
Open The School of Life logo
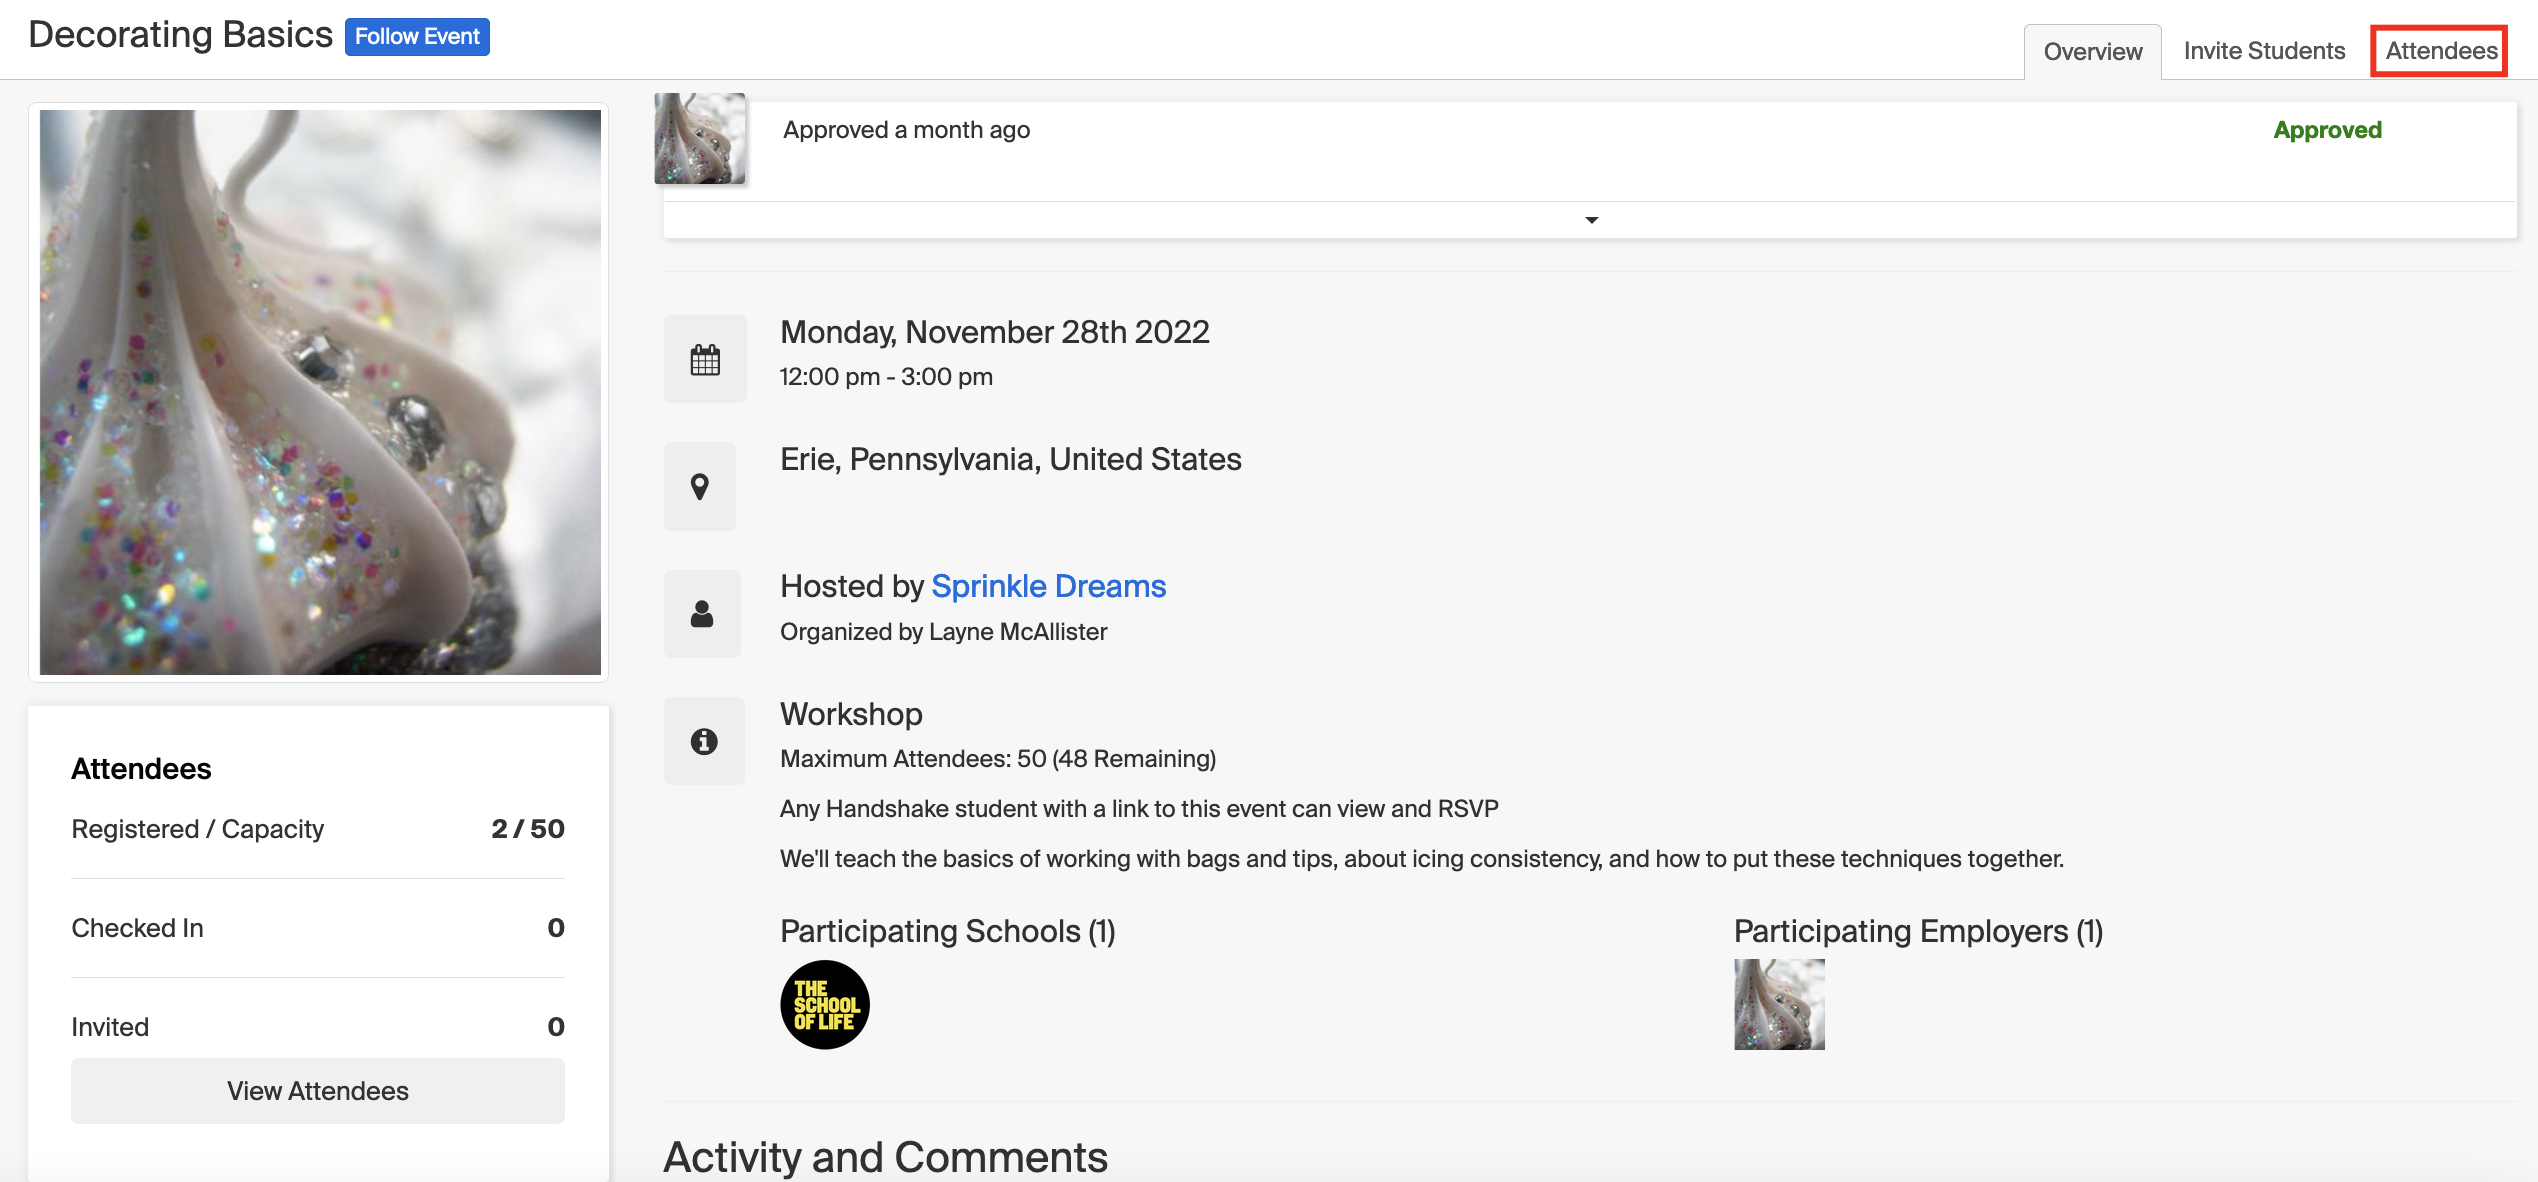(825, 1004)
